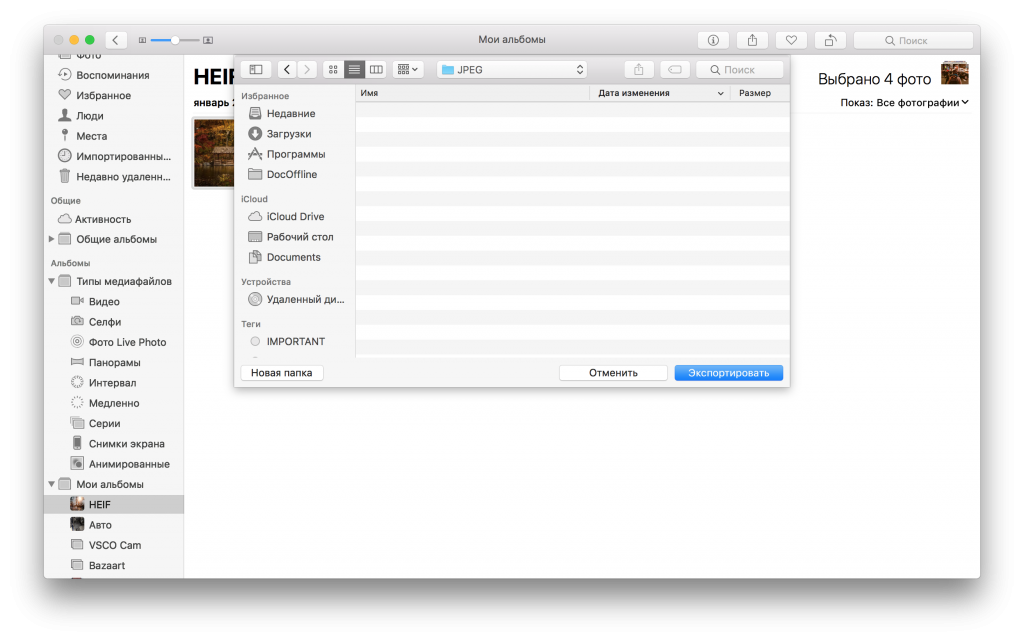1024x641 pixels.
Task: Open "Селфи" album in Photos sidebar
Action: (x=105, y=322)
